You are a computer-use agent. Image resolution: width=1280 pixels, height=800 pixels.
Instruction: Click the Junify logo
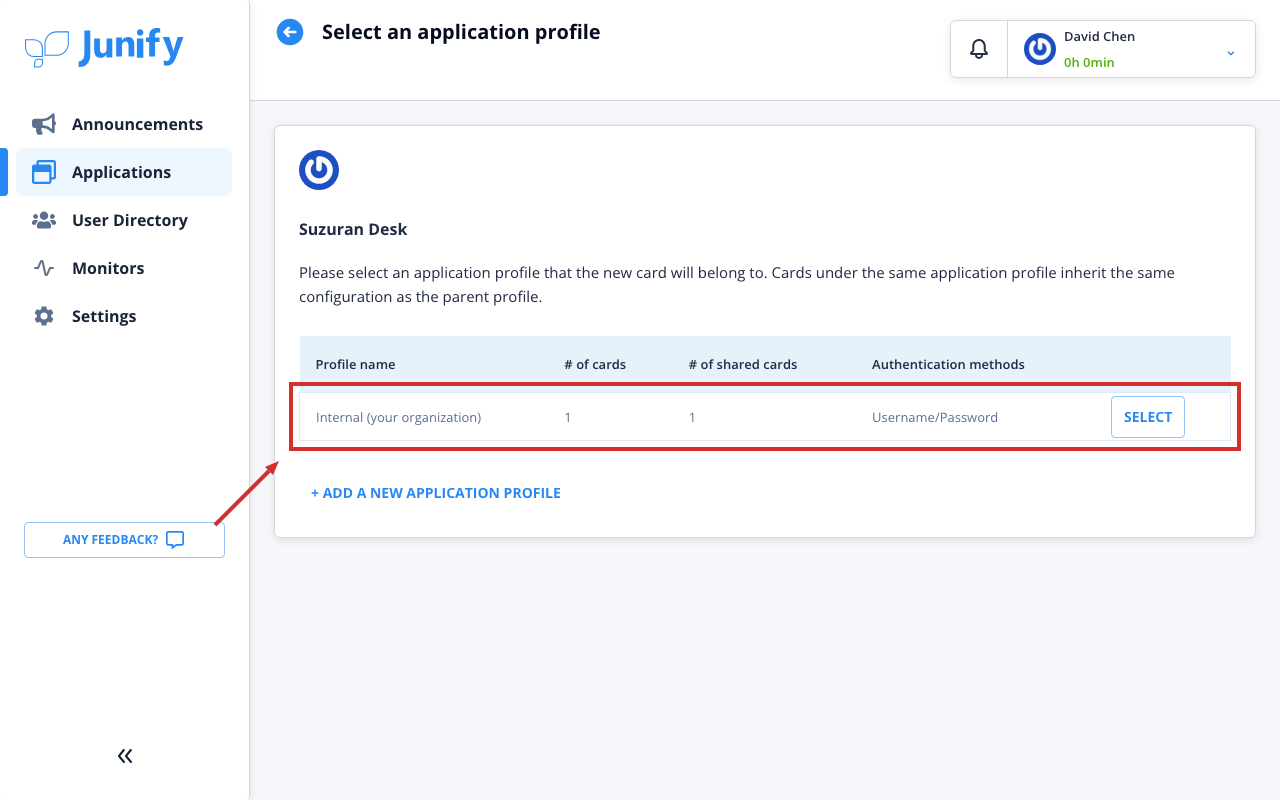(x=104, y=47)
